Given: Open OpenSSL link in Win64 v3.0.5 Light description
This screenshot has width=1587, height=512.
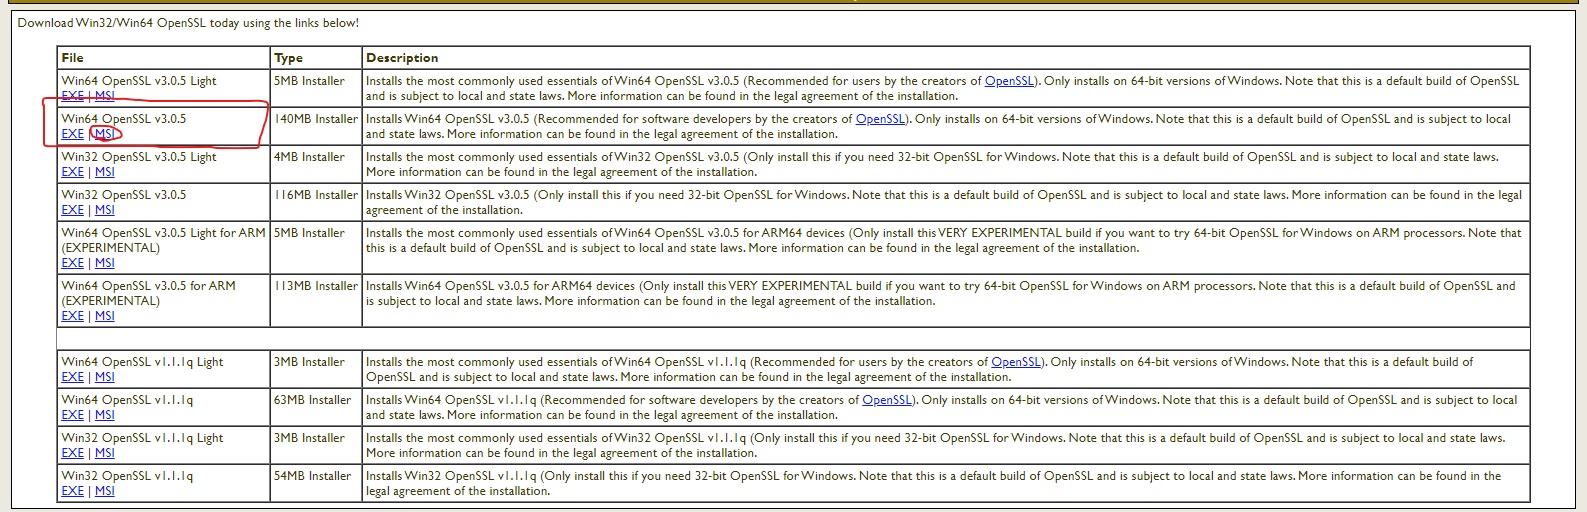Looking at the screenshot, I should (x=1010, y=81).
